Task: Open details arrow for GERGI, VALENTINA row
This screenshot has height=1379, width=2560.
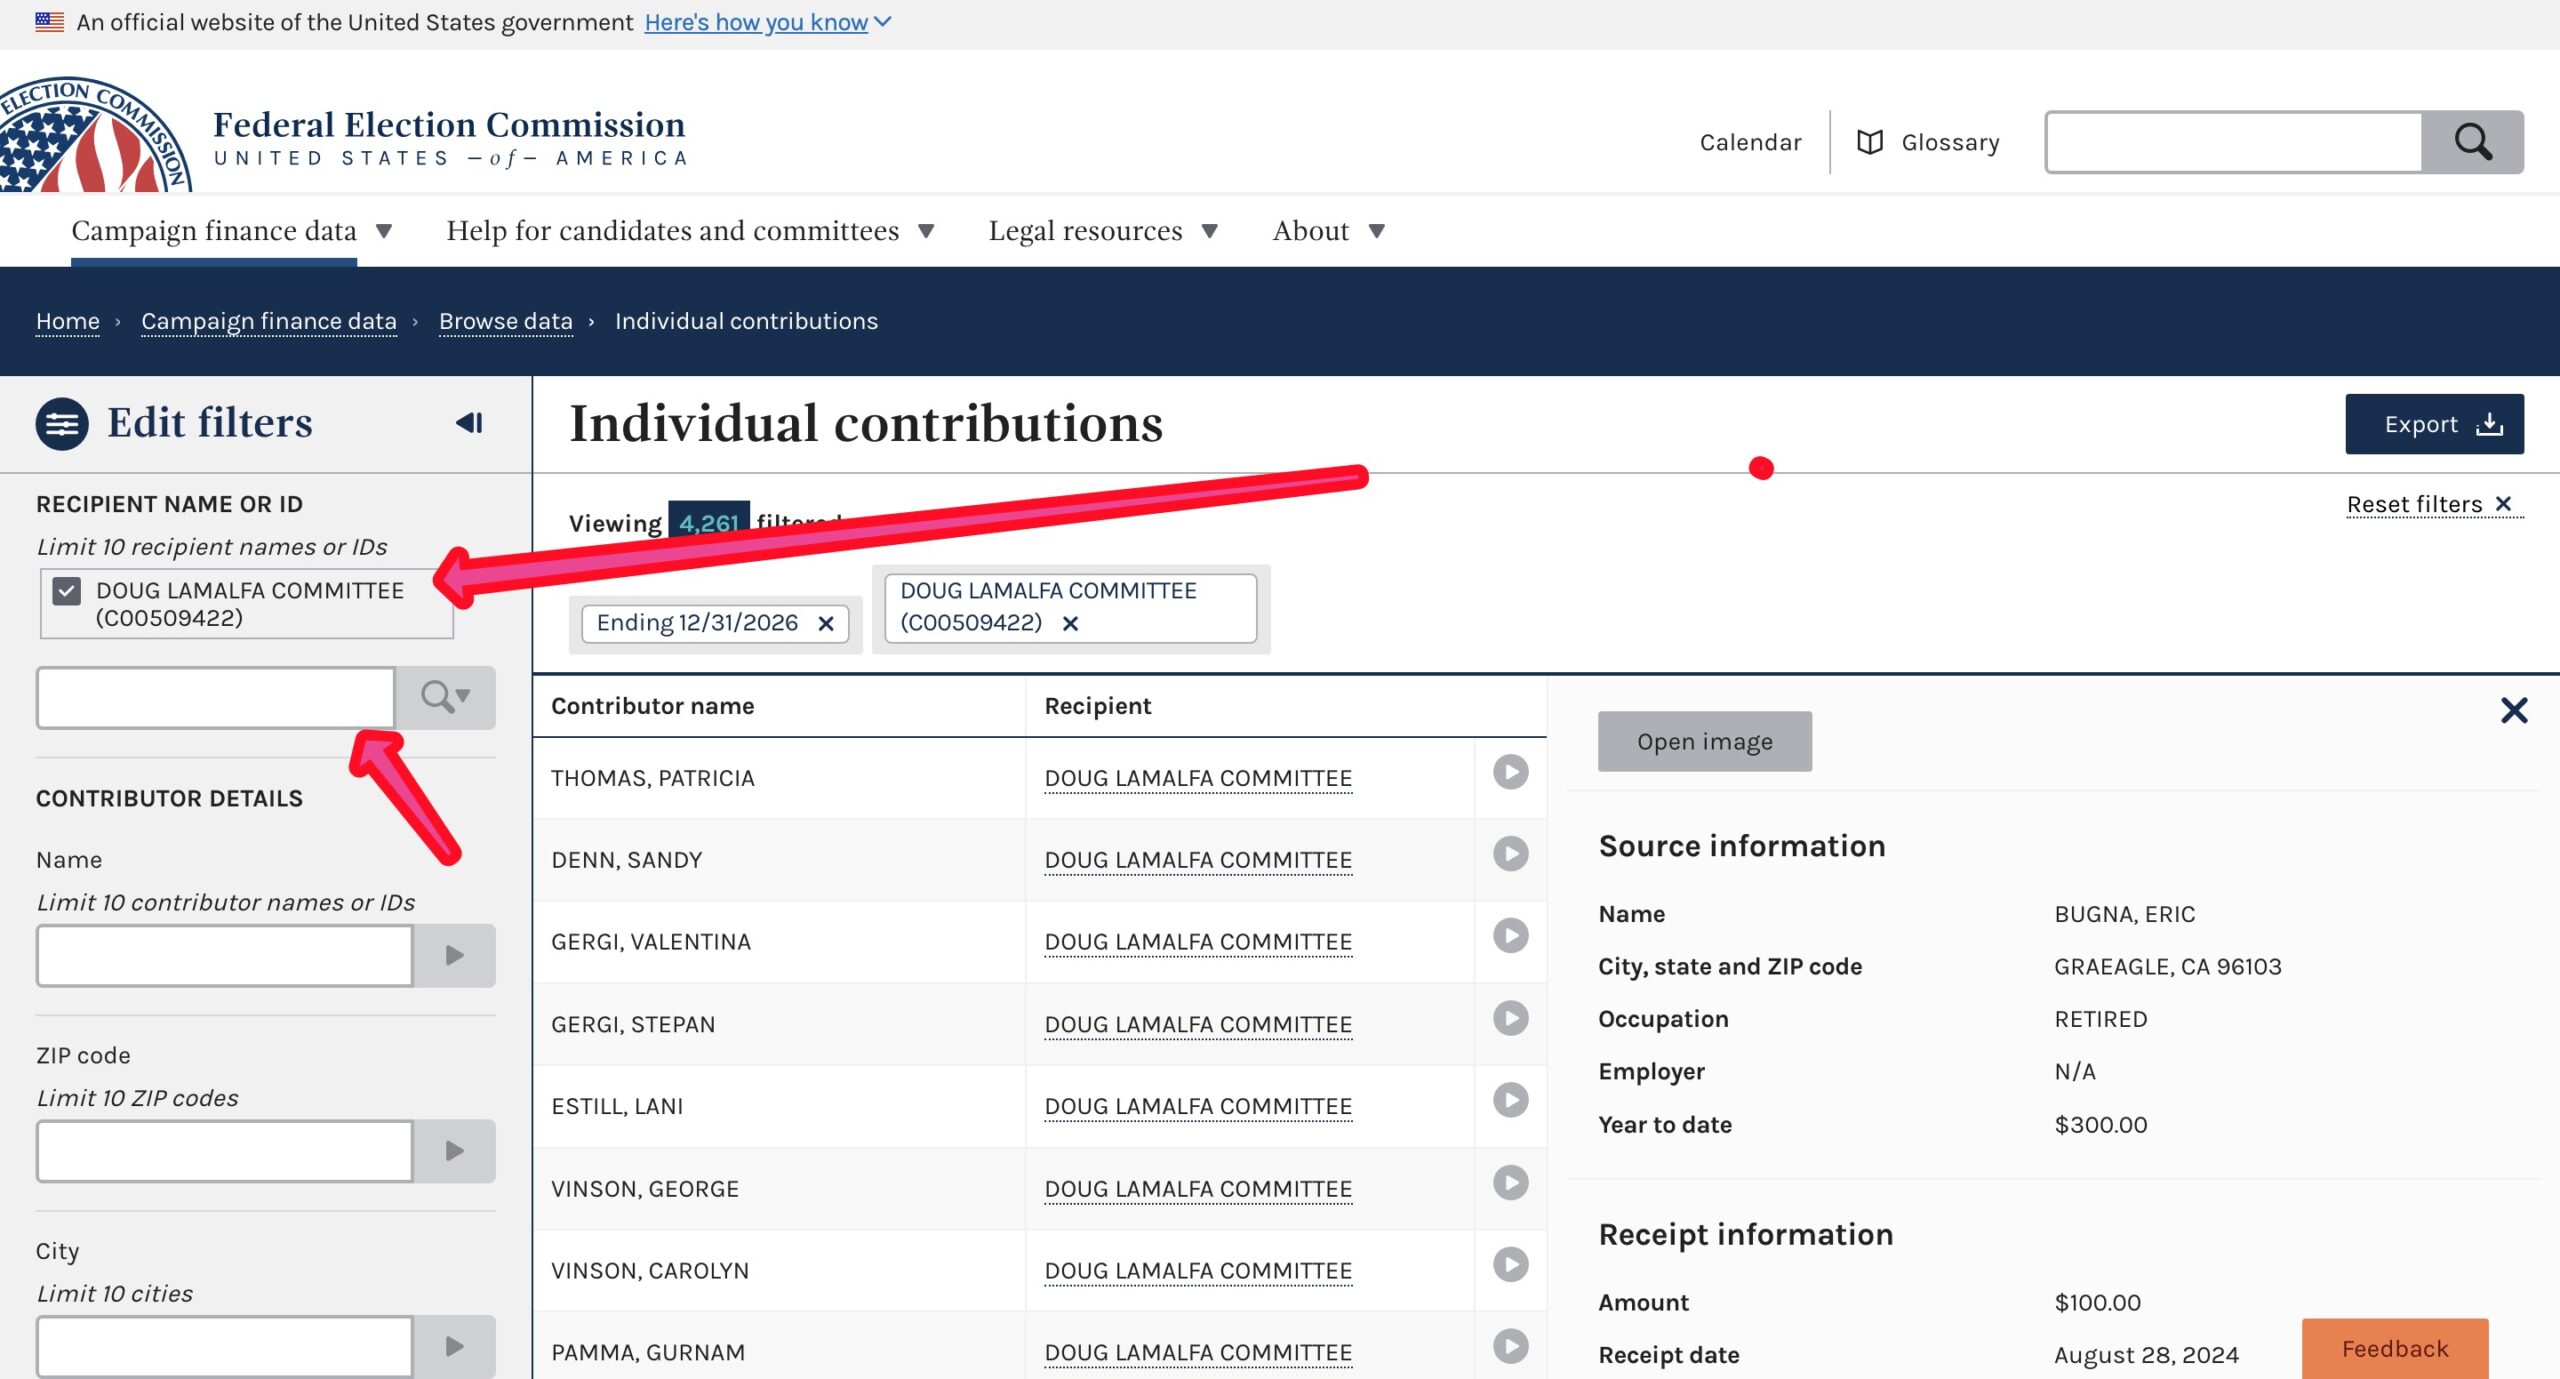Action: pos(1510,936)
